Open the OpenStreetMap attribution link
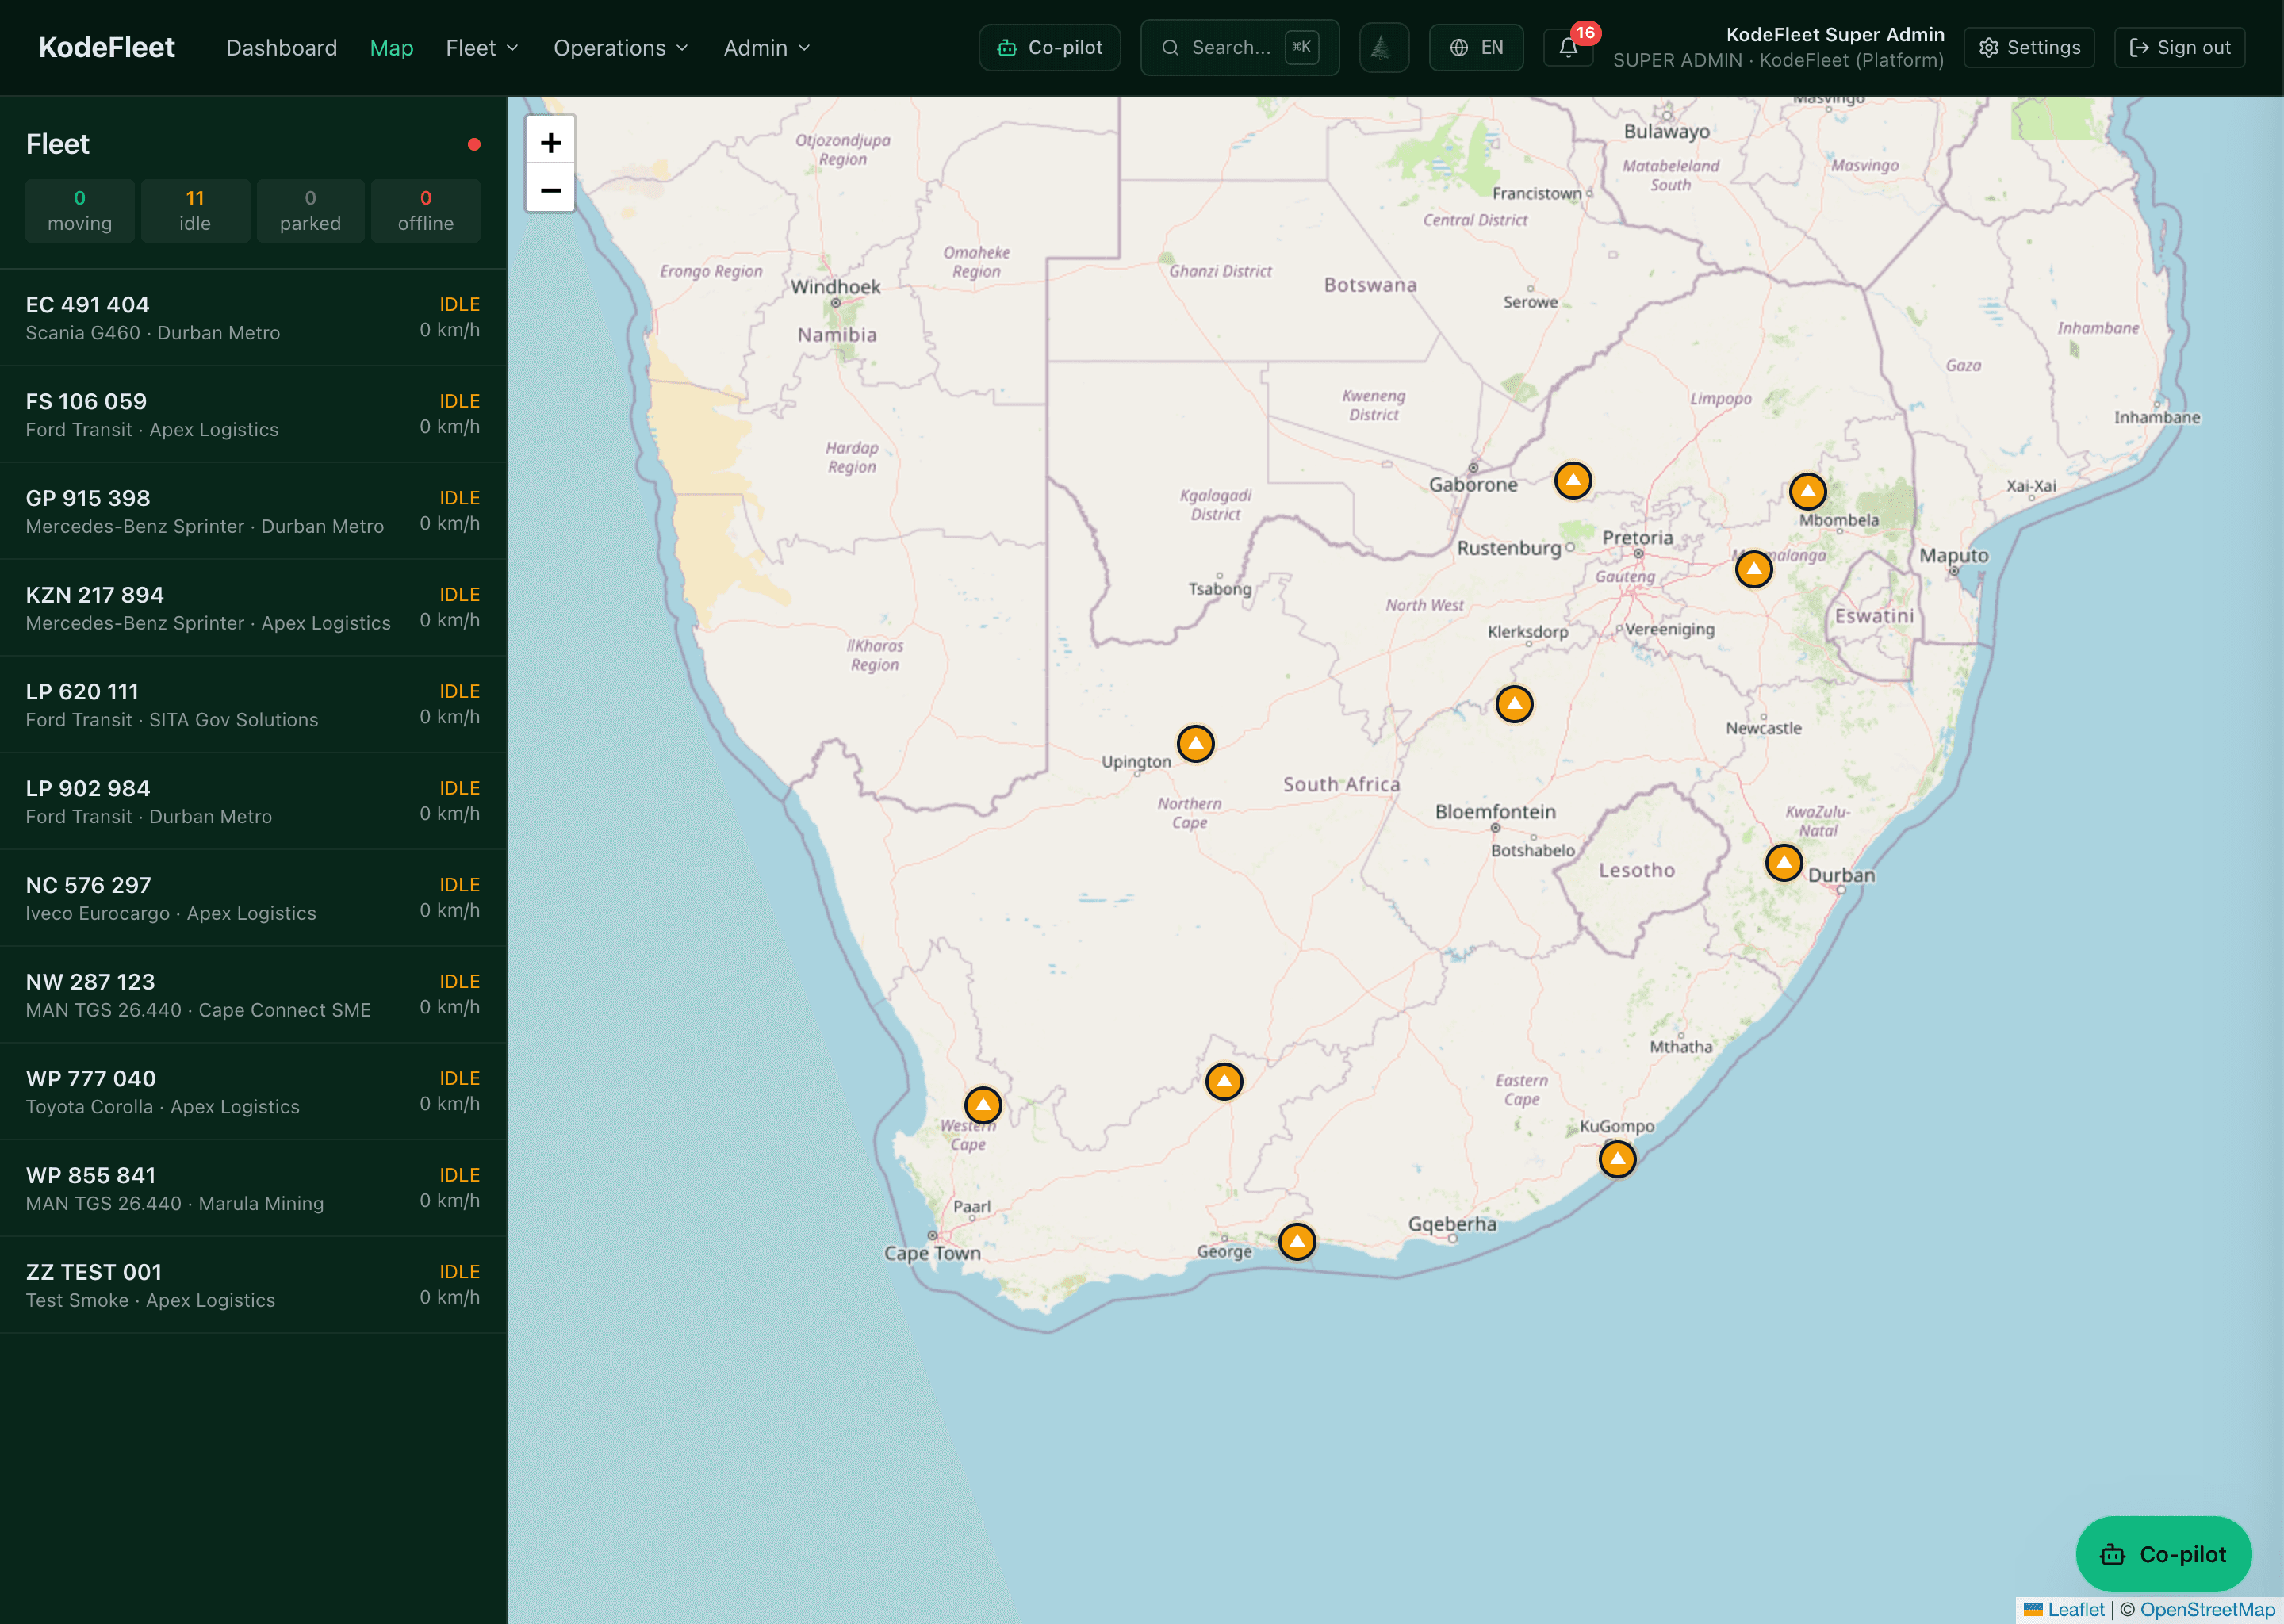Viewport: 2284px width, 1624px height. click(x=2207, y=1609)
